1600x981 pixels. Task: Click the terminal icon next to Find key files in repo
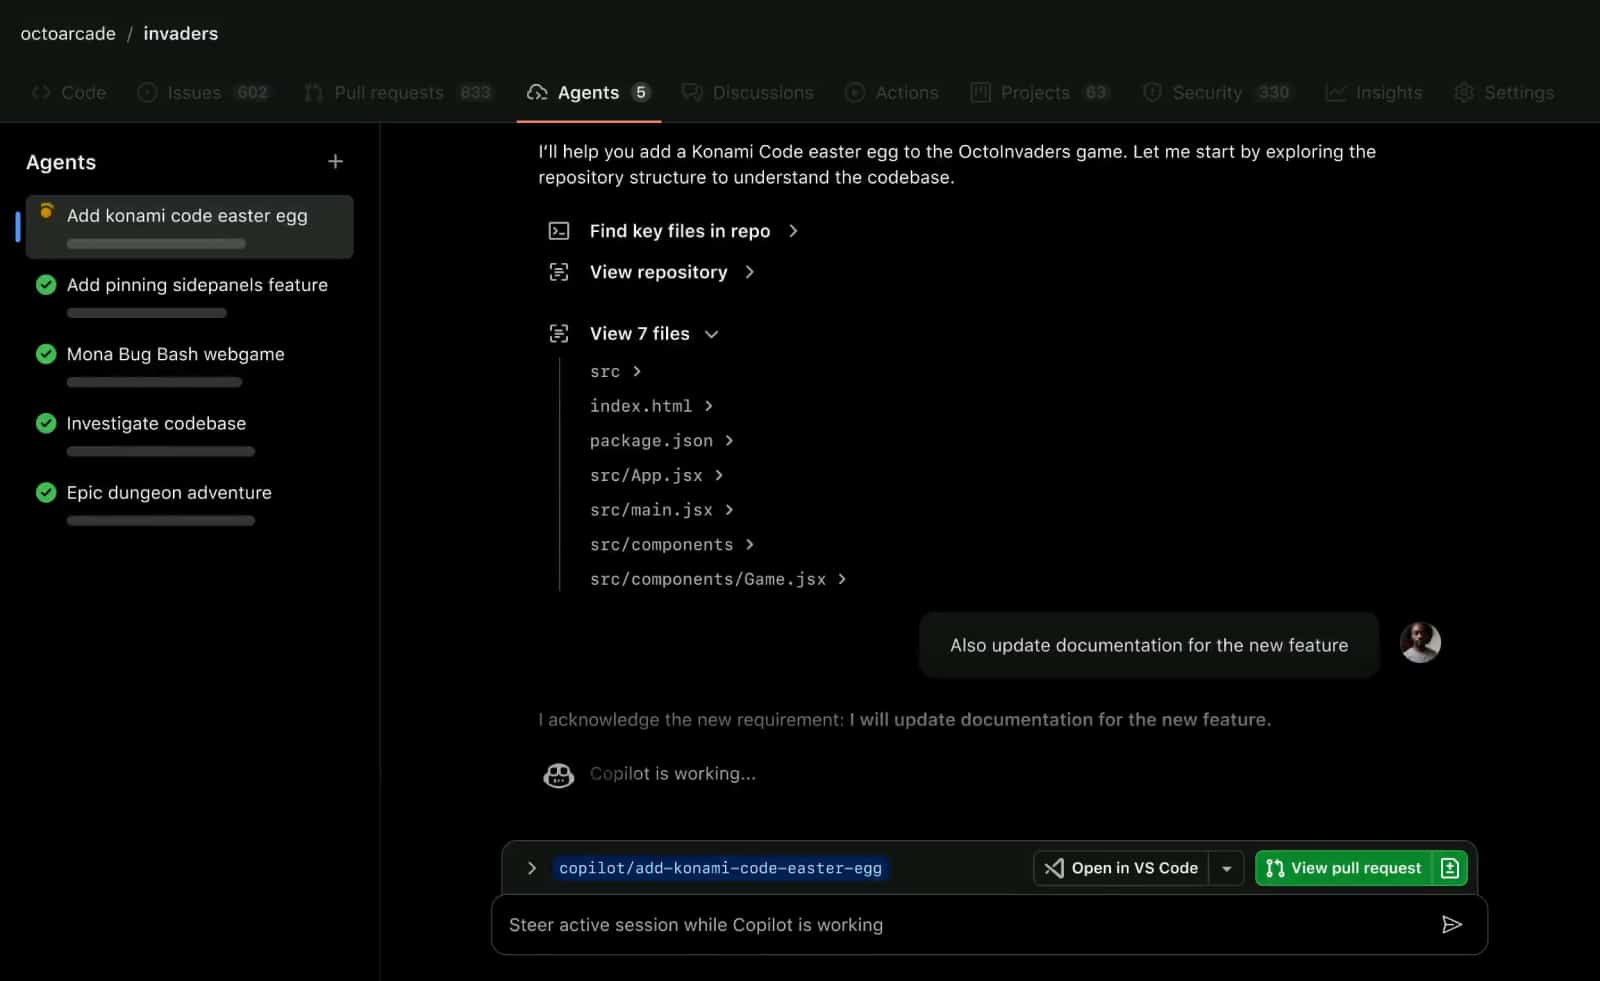[x=559, y=231]
